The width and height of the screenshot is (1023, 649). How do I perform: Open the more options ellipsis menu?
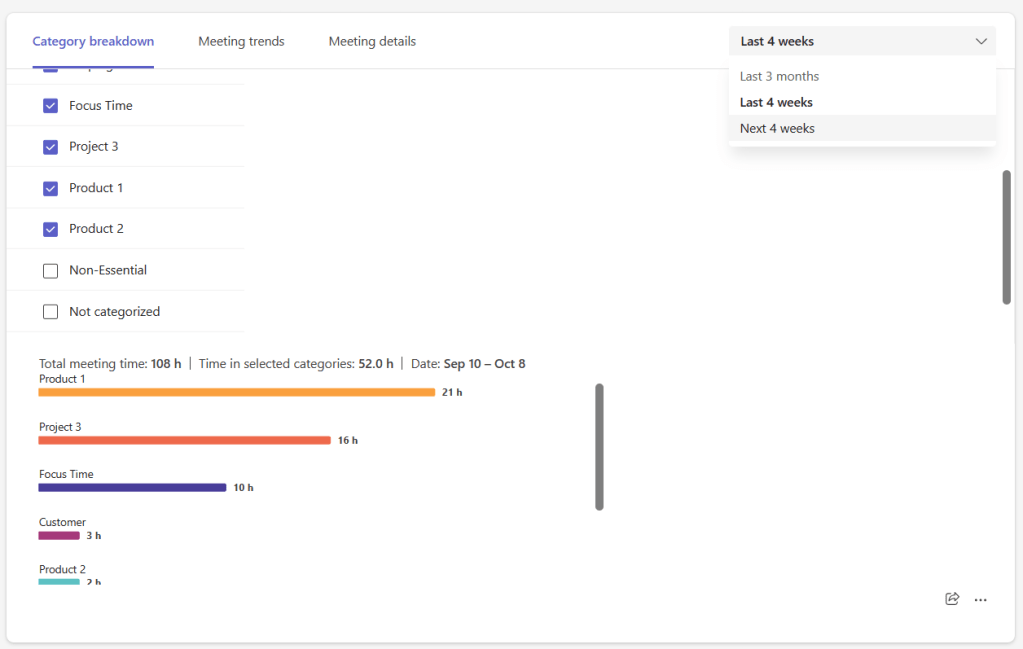[x=980, y=600]
